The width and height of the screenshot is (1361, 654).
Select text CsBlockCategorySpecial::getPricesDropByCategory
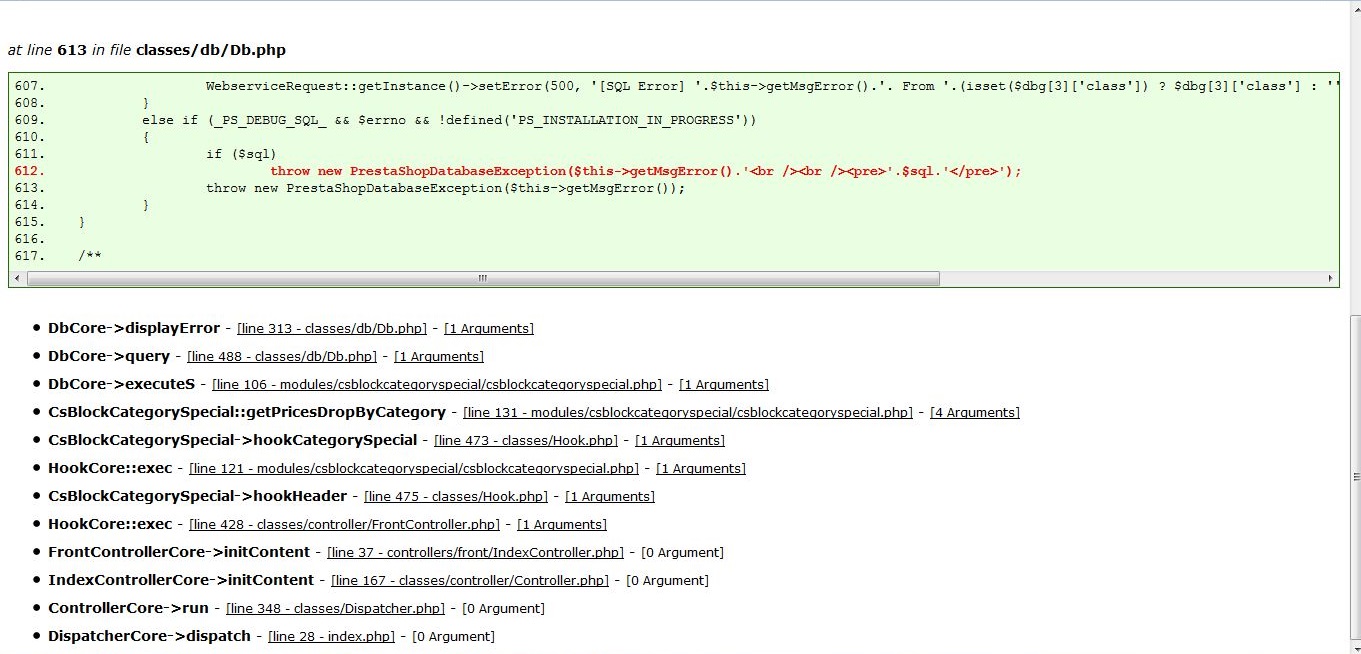tap(247, 412)
